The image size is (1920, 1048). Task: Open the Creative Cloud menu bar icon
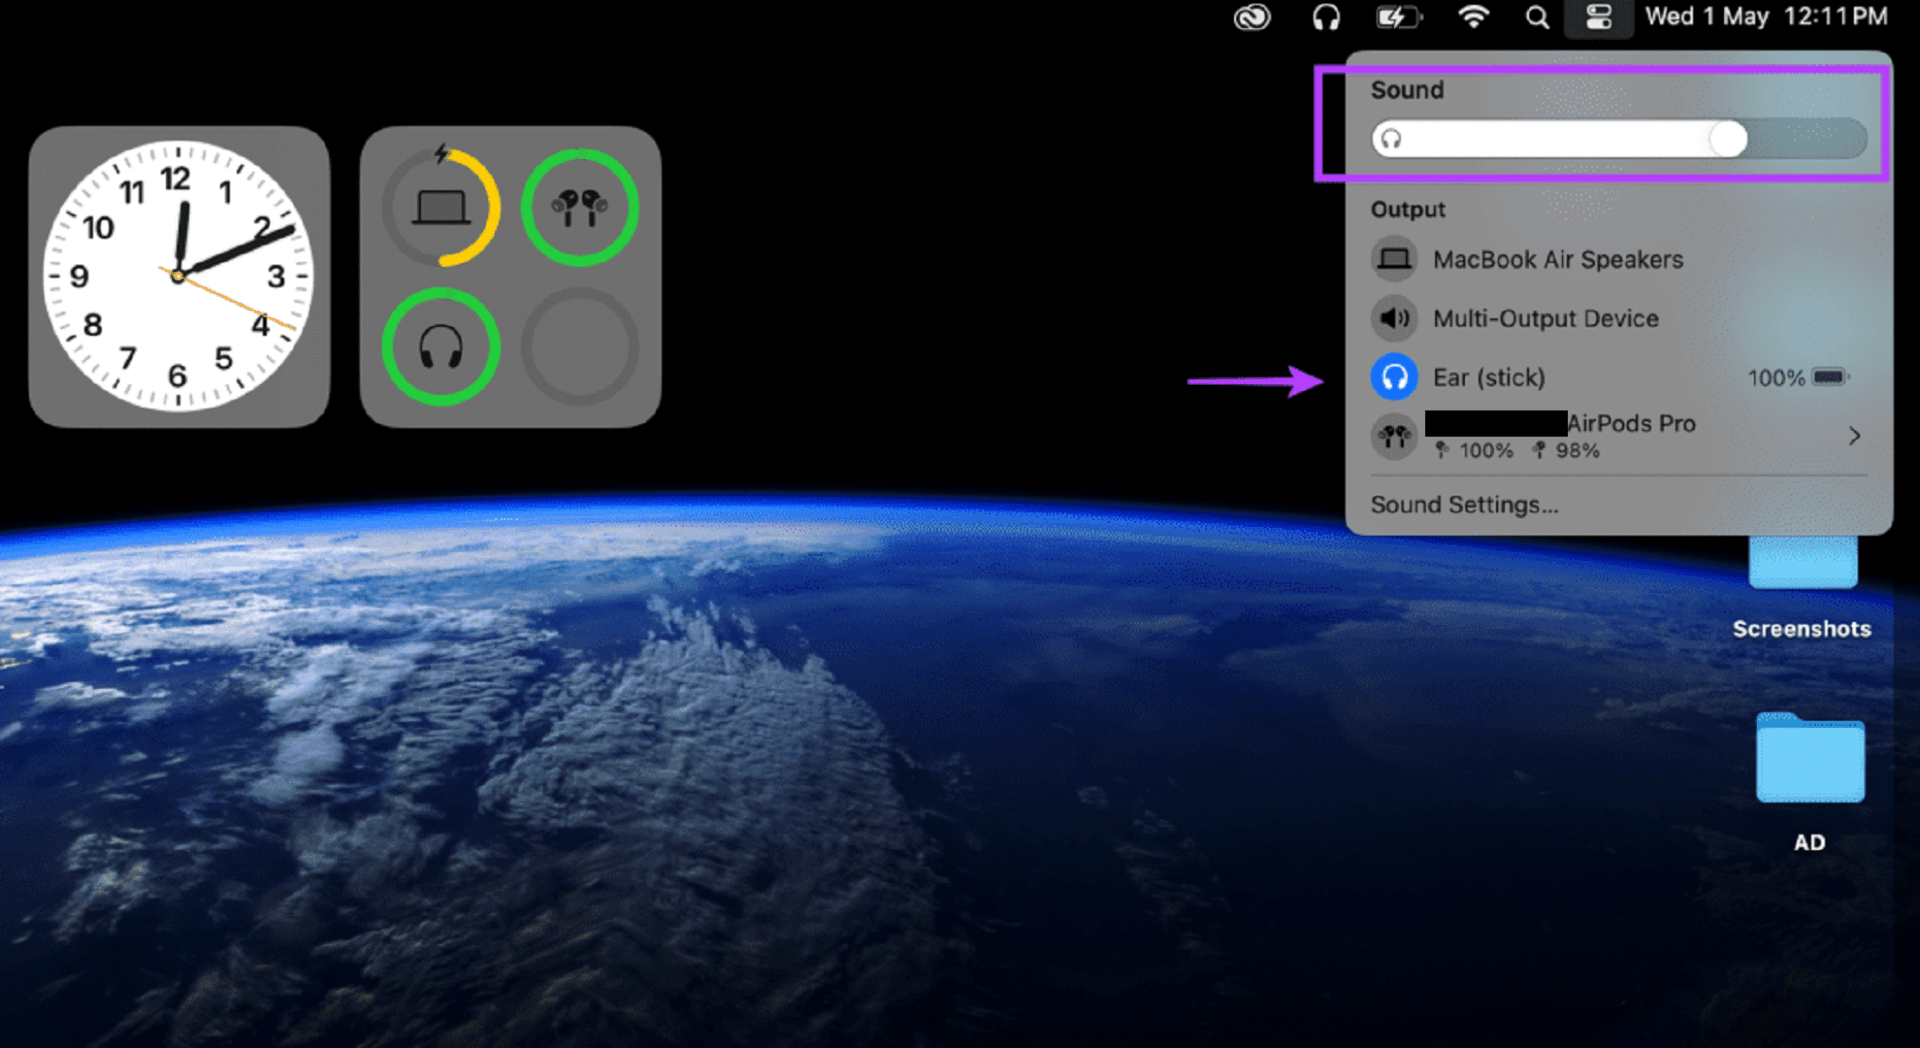pyautogui.click(x=1251, y=17)
